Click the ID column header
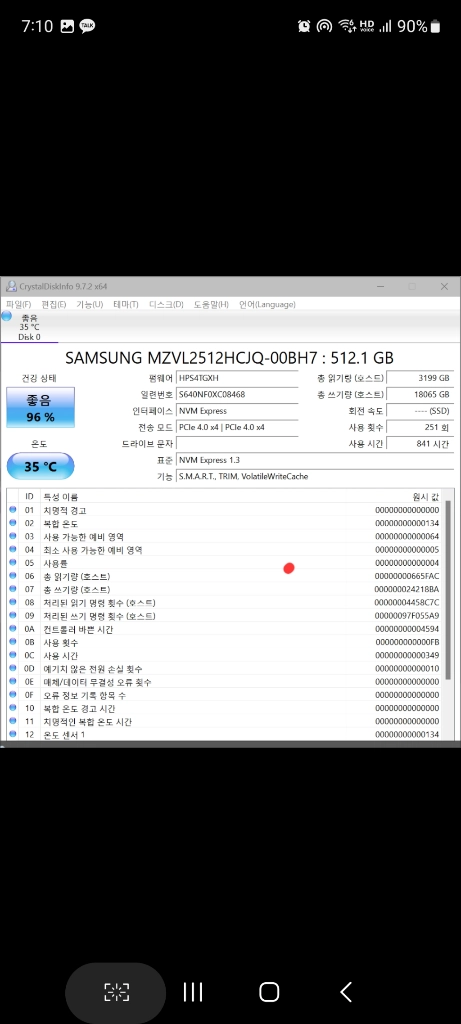 [29, 497]
